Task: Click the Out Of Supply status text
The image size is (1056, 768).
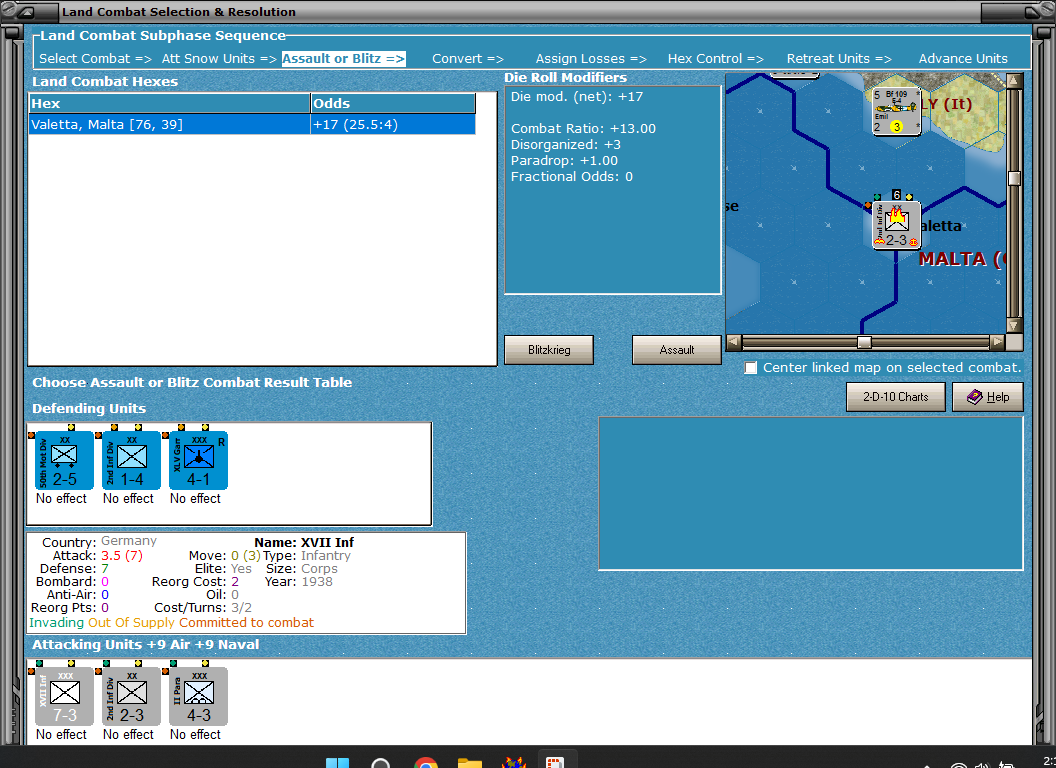Action: point(131,622)
